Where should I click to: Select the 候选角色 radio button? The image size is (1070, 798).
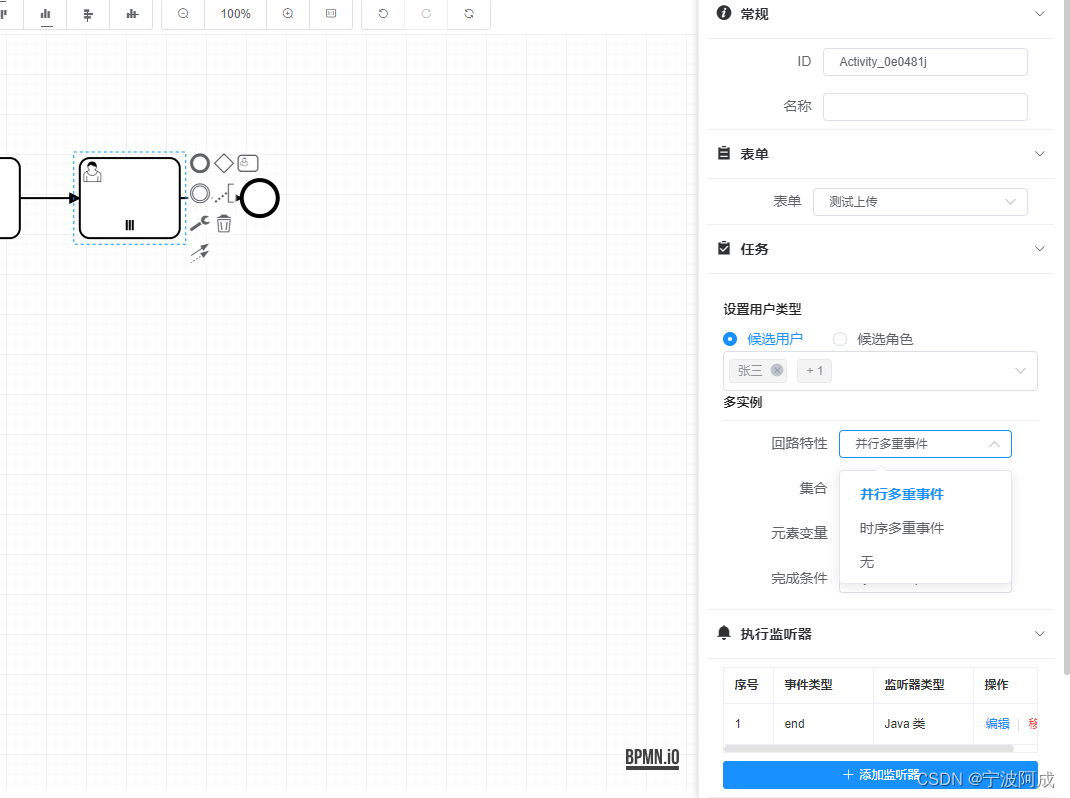point(839,339)
